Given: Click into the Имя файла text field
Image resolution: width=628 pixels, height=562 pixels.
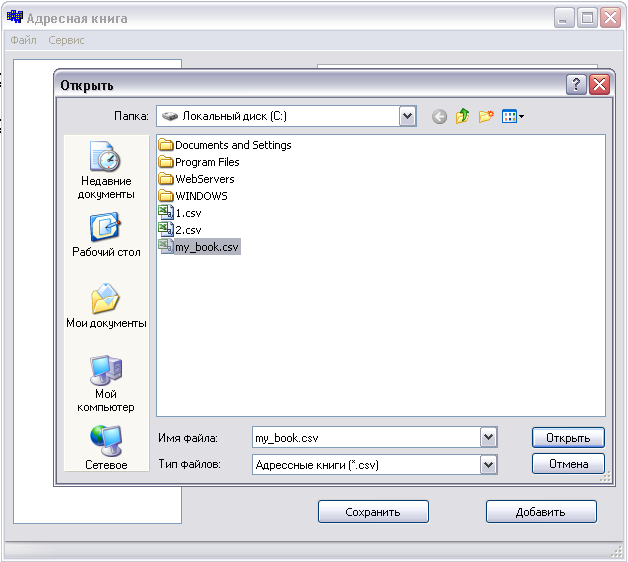Looking at the screenshot, I should pos(366,437).
